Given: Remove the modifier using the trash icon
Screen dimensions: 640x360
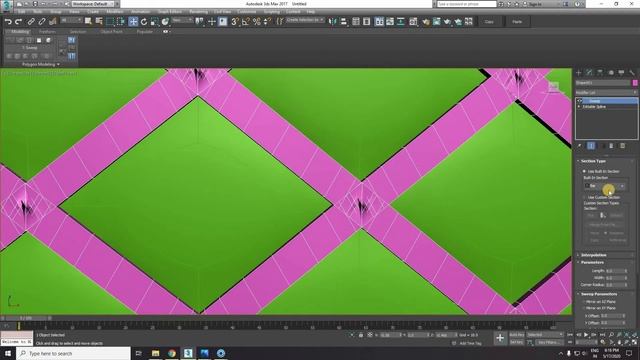Looking at the screenshot, I should pyautogui.click(x=611, y=146).
